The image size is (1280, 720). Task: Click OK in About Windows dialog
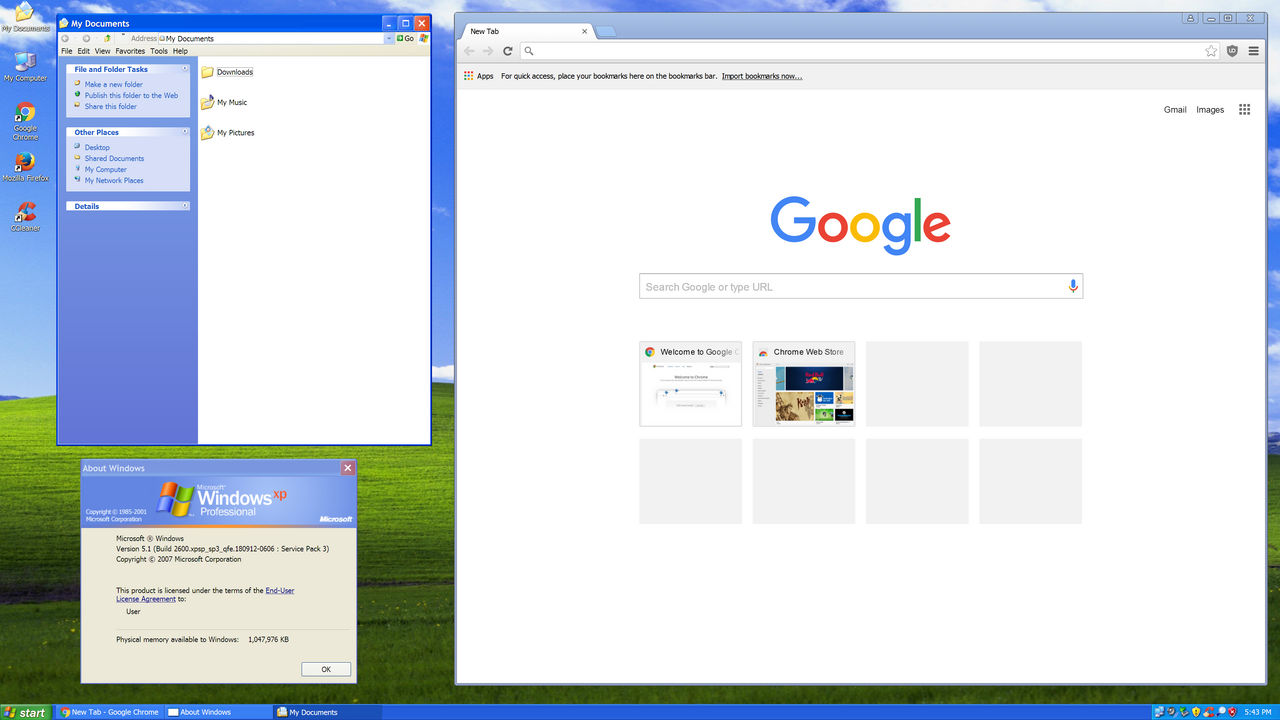(x=326, y=669)
